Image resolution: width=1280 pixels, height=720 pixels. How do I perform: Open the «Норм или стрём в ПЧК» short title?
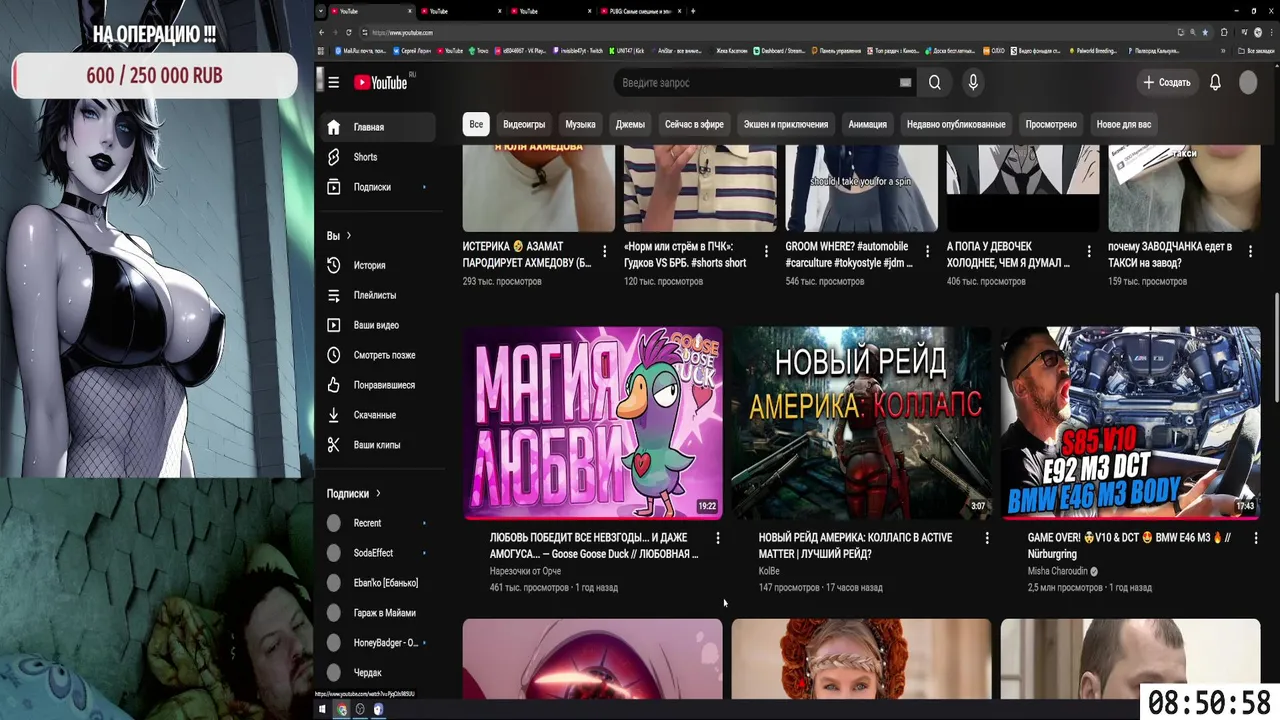(x=685, y=254)
